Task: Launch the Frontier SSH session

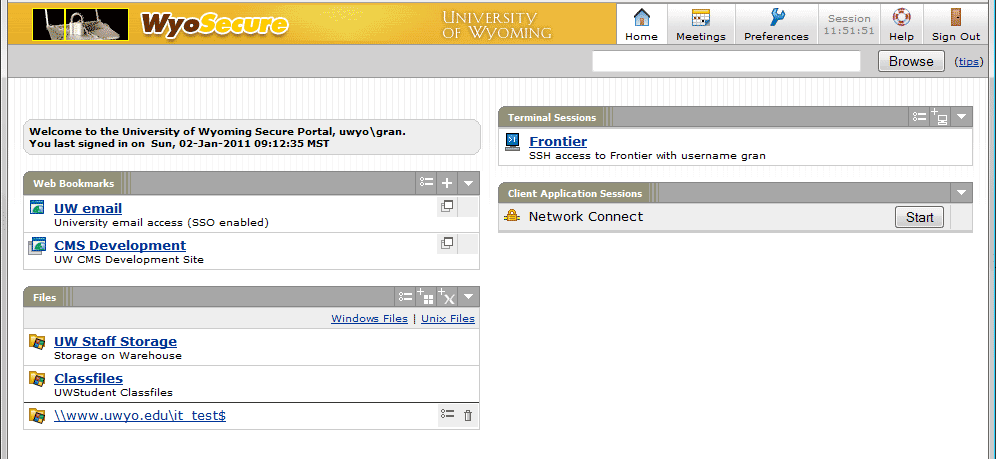Action: tap(558, 142)
